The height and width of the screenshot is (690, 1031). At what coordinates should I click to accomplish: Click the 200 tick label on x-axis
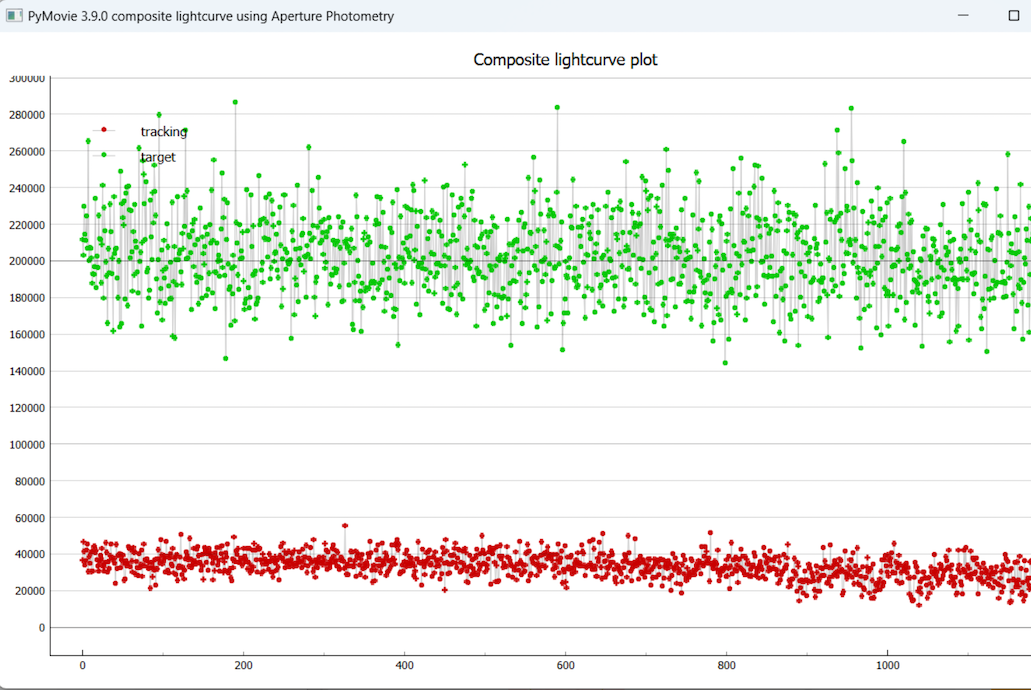click(x=243, y=664)
